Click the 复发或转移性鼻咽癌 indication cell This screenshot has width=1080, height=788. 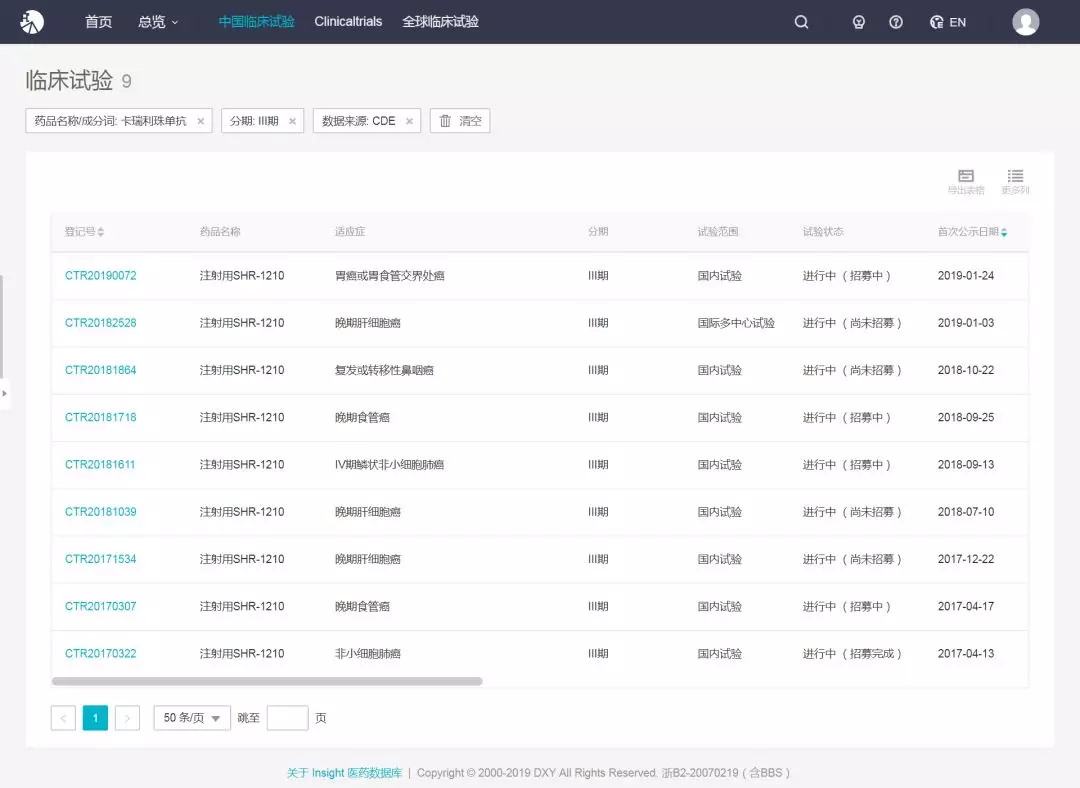[x=384, y=370]
